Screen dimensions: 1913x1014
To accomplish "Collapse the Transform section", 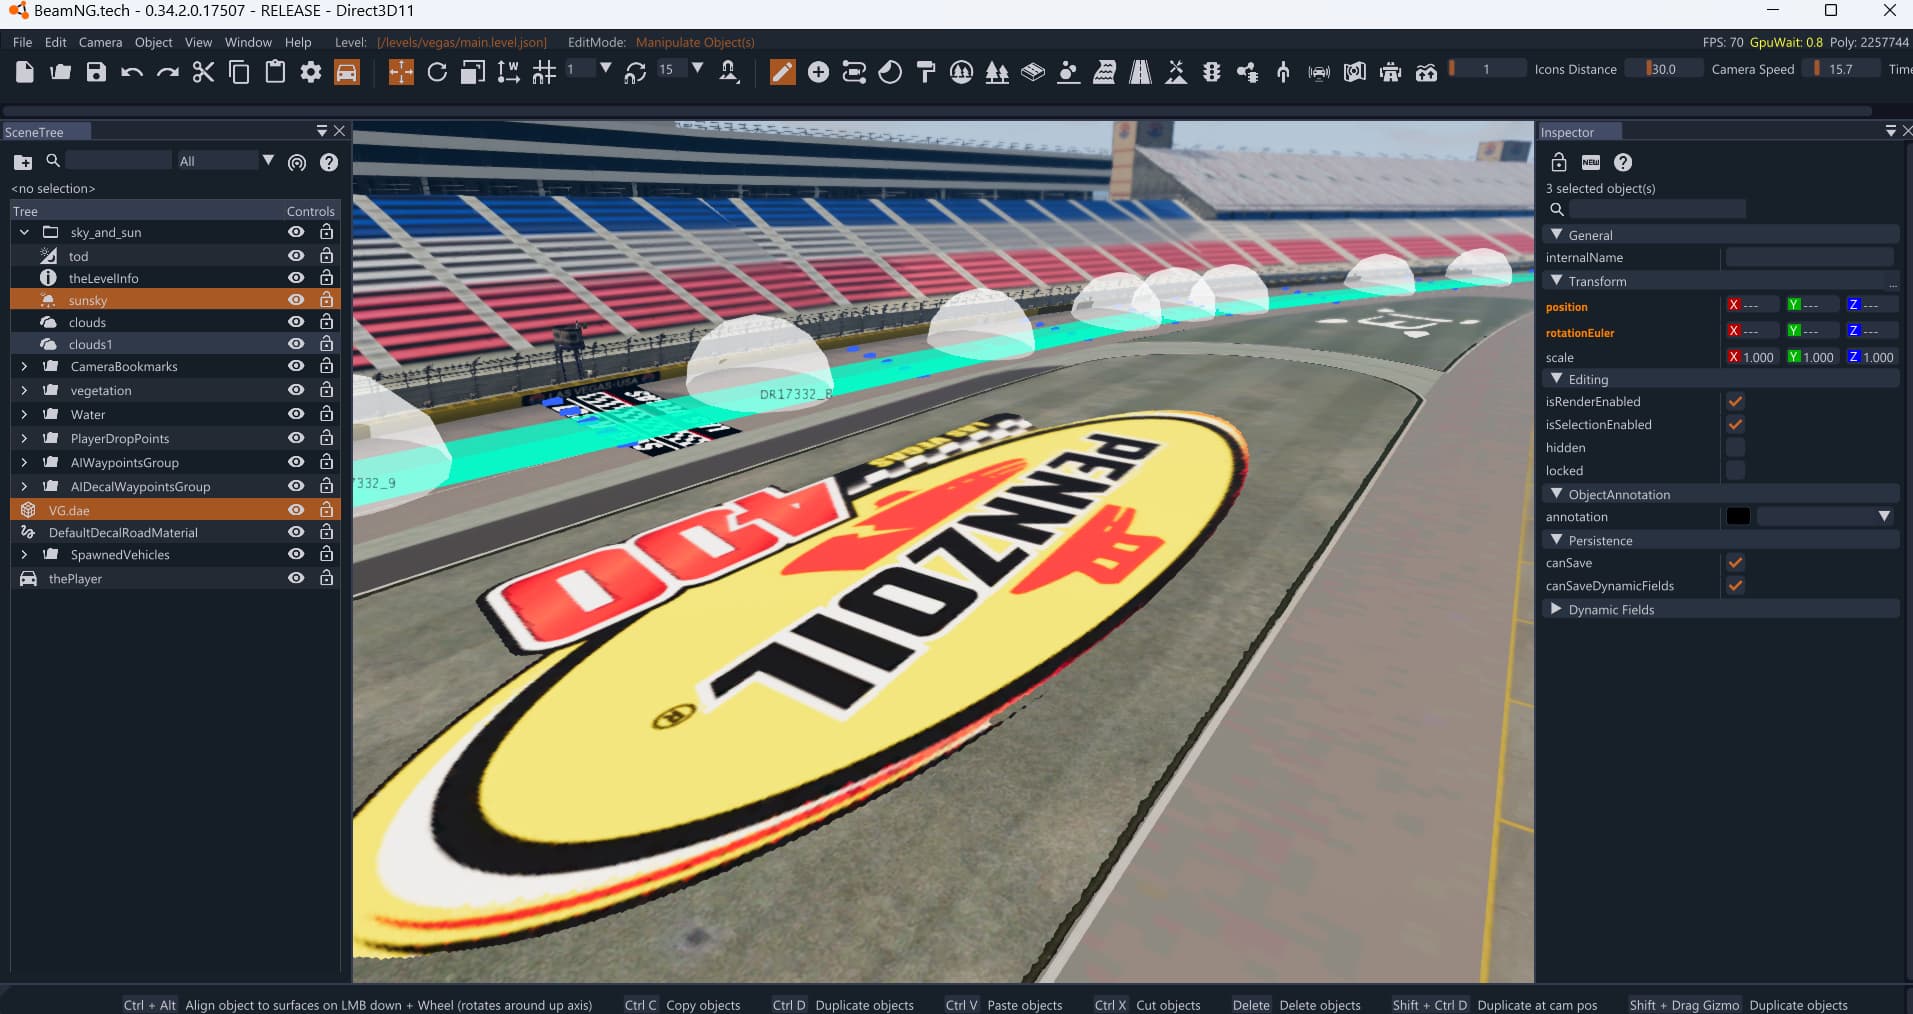I will pyautogui.click(x=1557, y=281).
